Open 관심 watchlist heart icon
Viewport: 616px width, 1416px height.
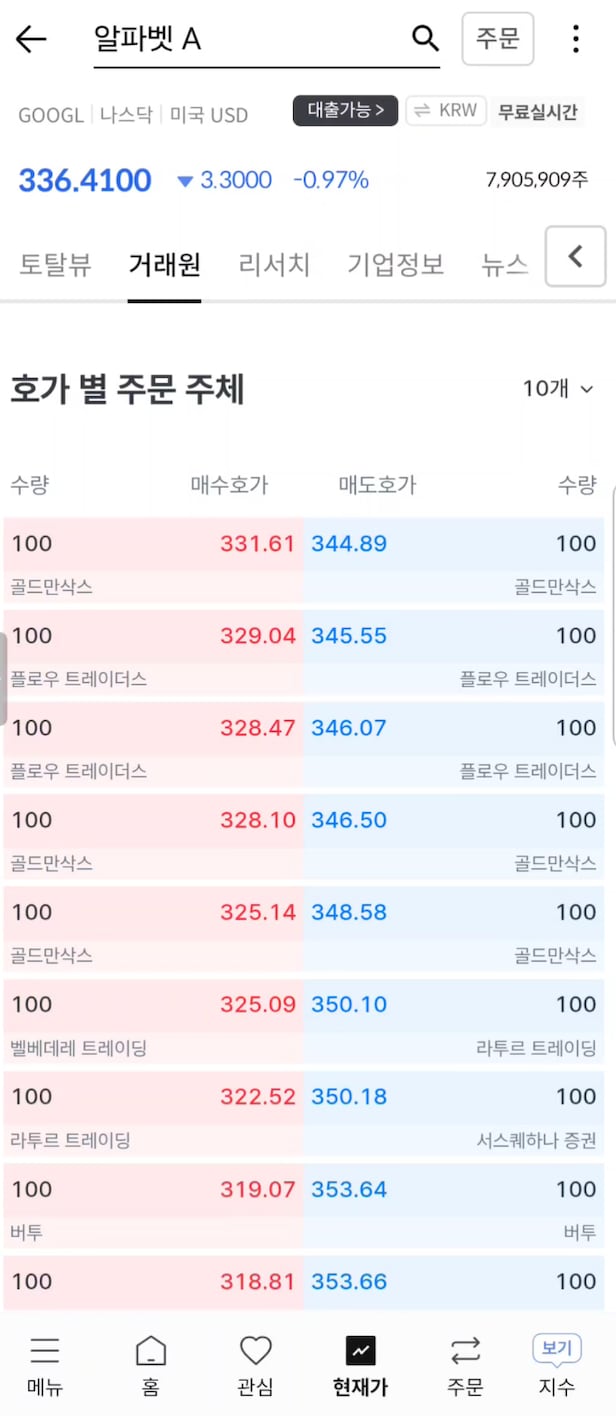[256, 1352]
